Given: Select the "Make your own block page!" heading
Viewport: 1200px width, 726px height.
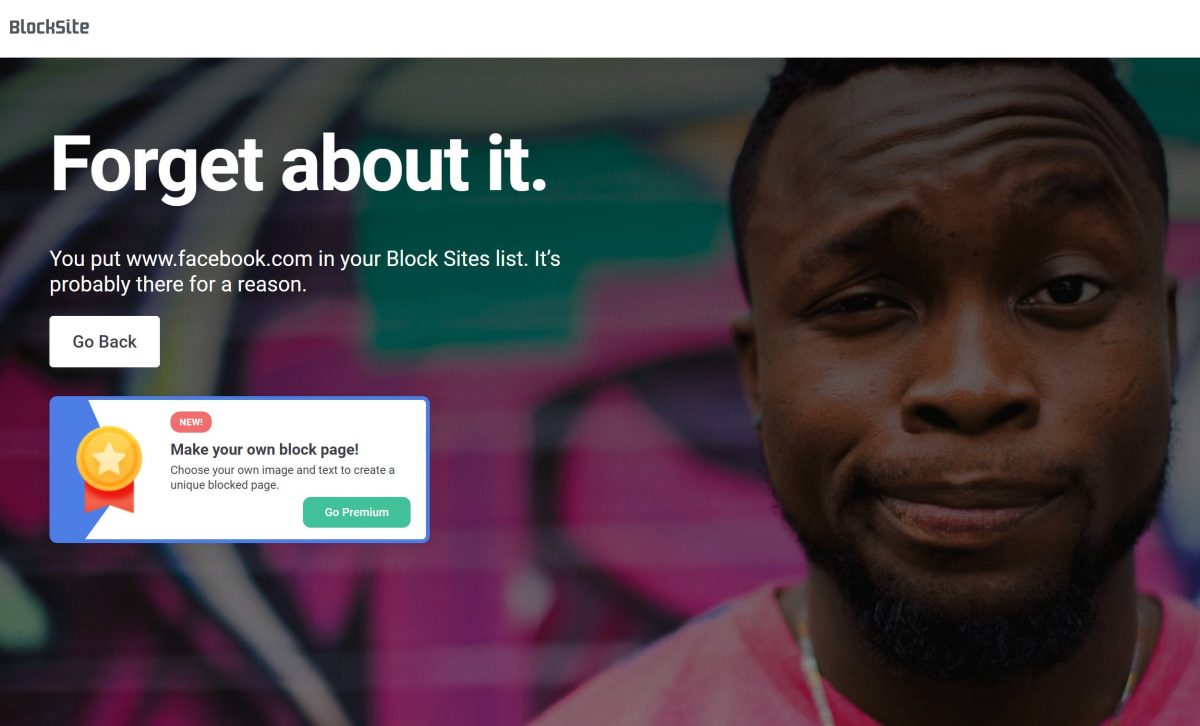Looking at the screenshot, I should click(264, 450).
